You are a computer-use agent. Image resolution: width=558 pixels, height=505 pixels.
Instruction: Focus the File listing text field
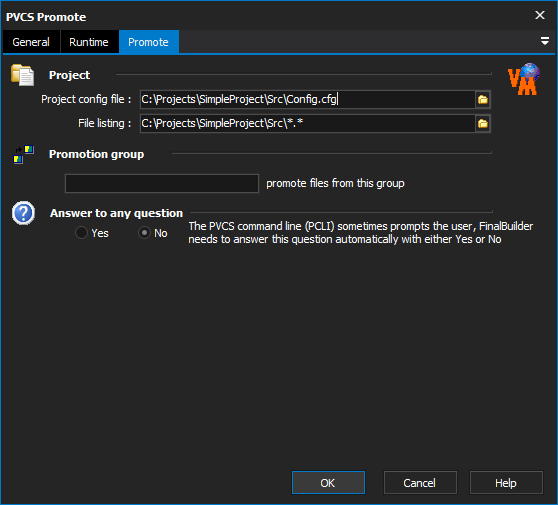[308, 123]
